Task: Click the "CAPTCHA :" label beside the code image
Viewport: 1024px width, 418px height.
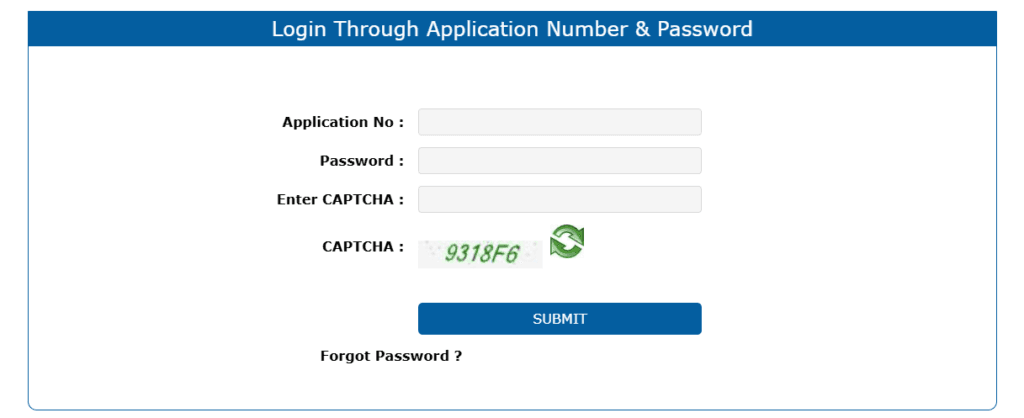Action: pyautogui.click(x=363, y=246)
